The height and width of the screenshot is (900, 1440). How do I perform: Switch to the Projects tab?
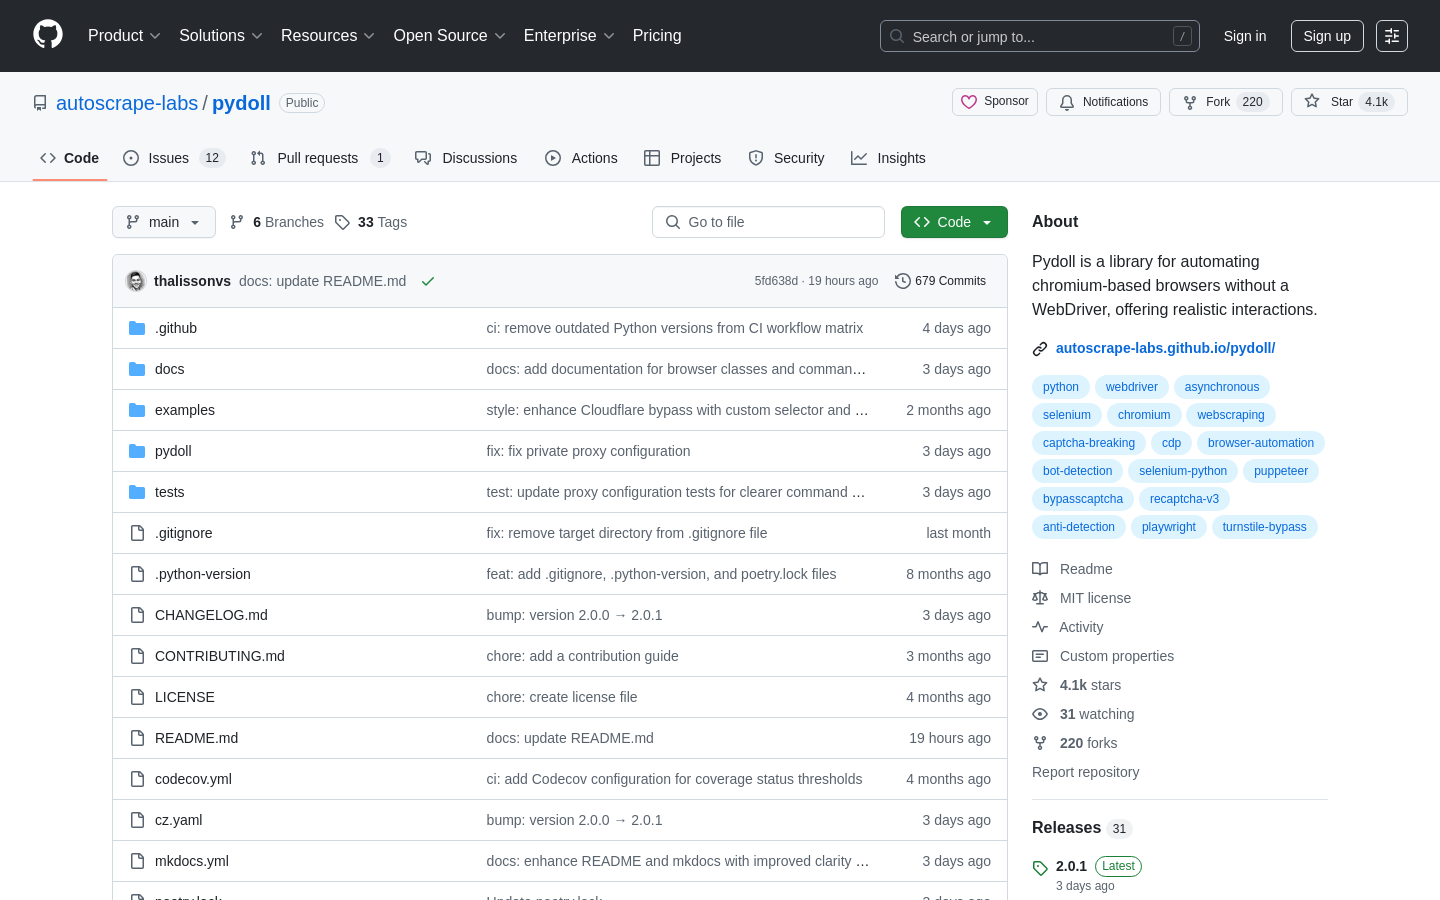click(x=682, y=158)
